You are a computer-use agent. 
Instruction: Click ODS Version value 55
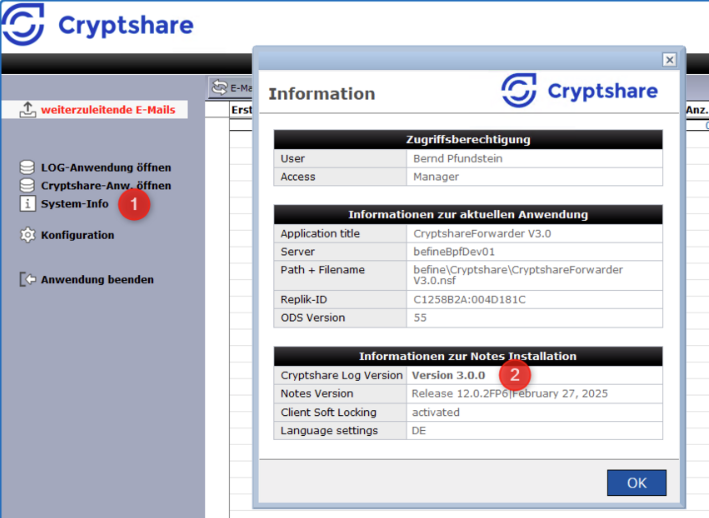point(420,318)
